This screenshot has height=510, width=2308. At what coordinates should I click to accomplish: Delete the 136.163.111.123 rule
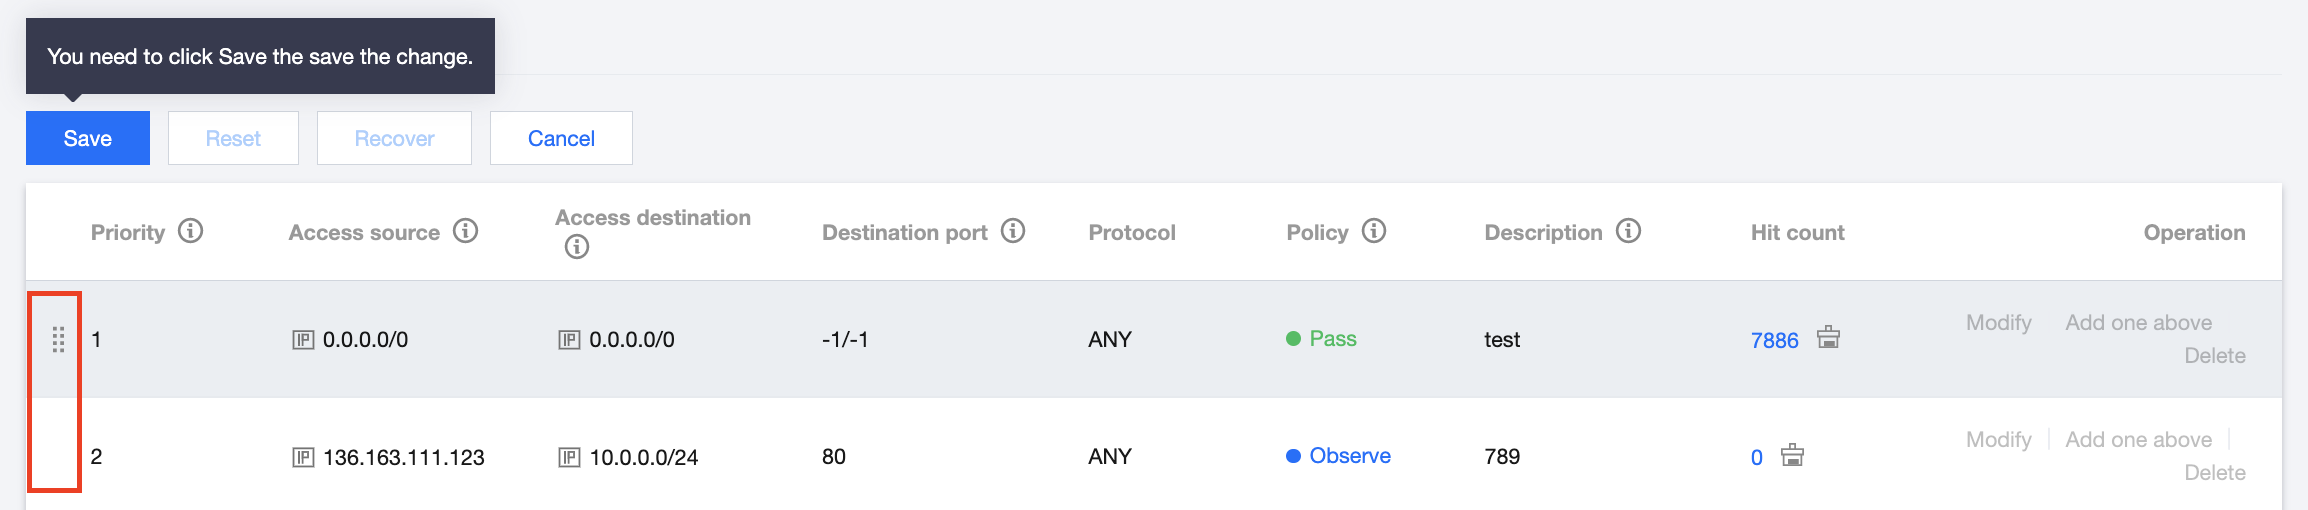point(2214,473)
